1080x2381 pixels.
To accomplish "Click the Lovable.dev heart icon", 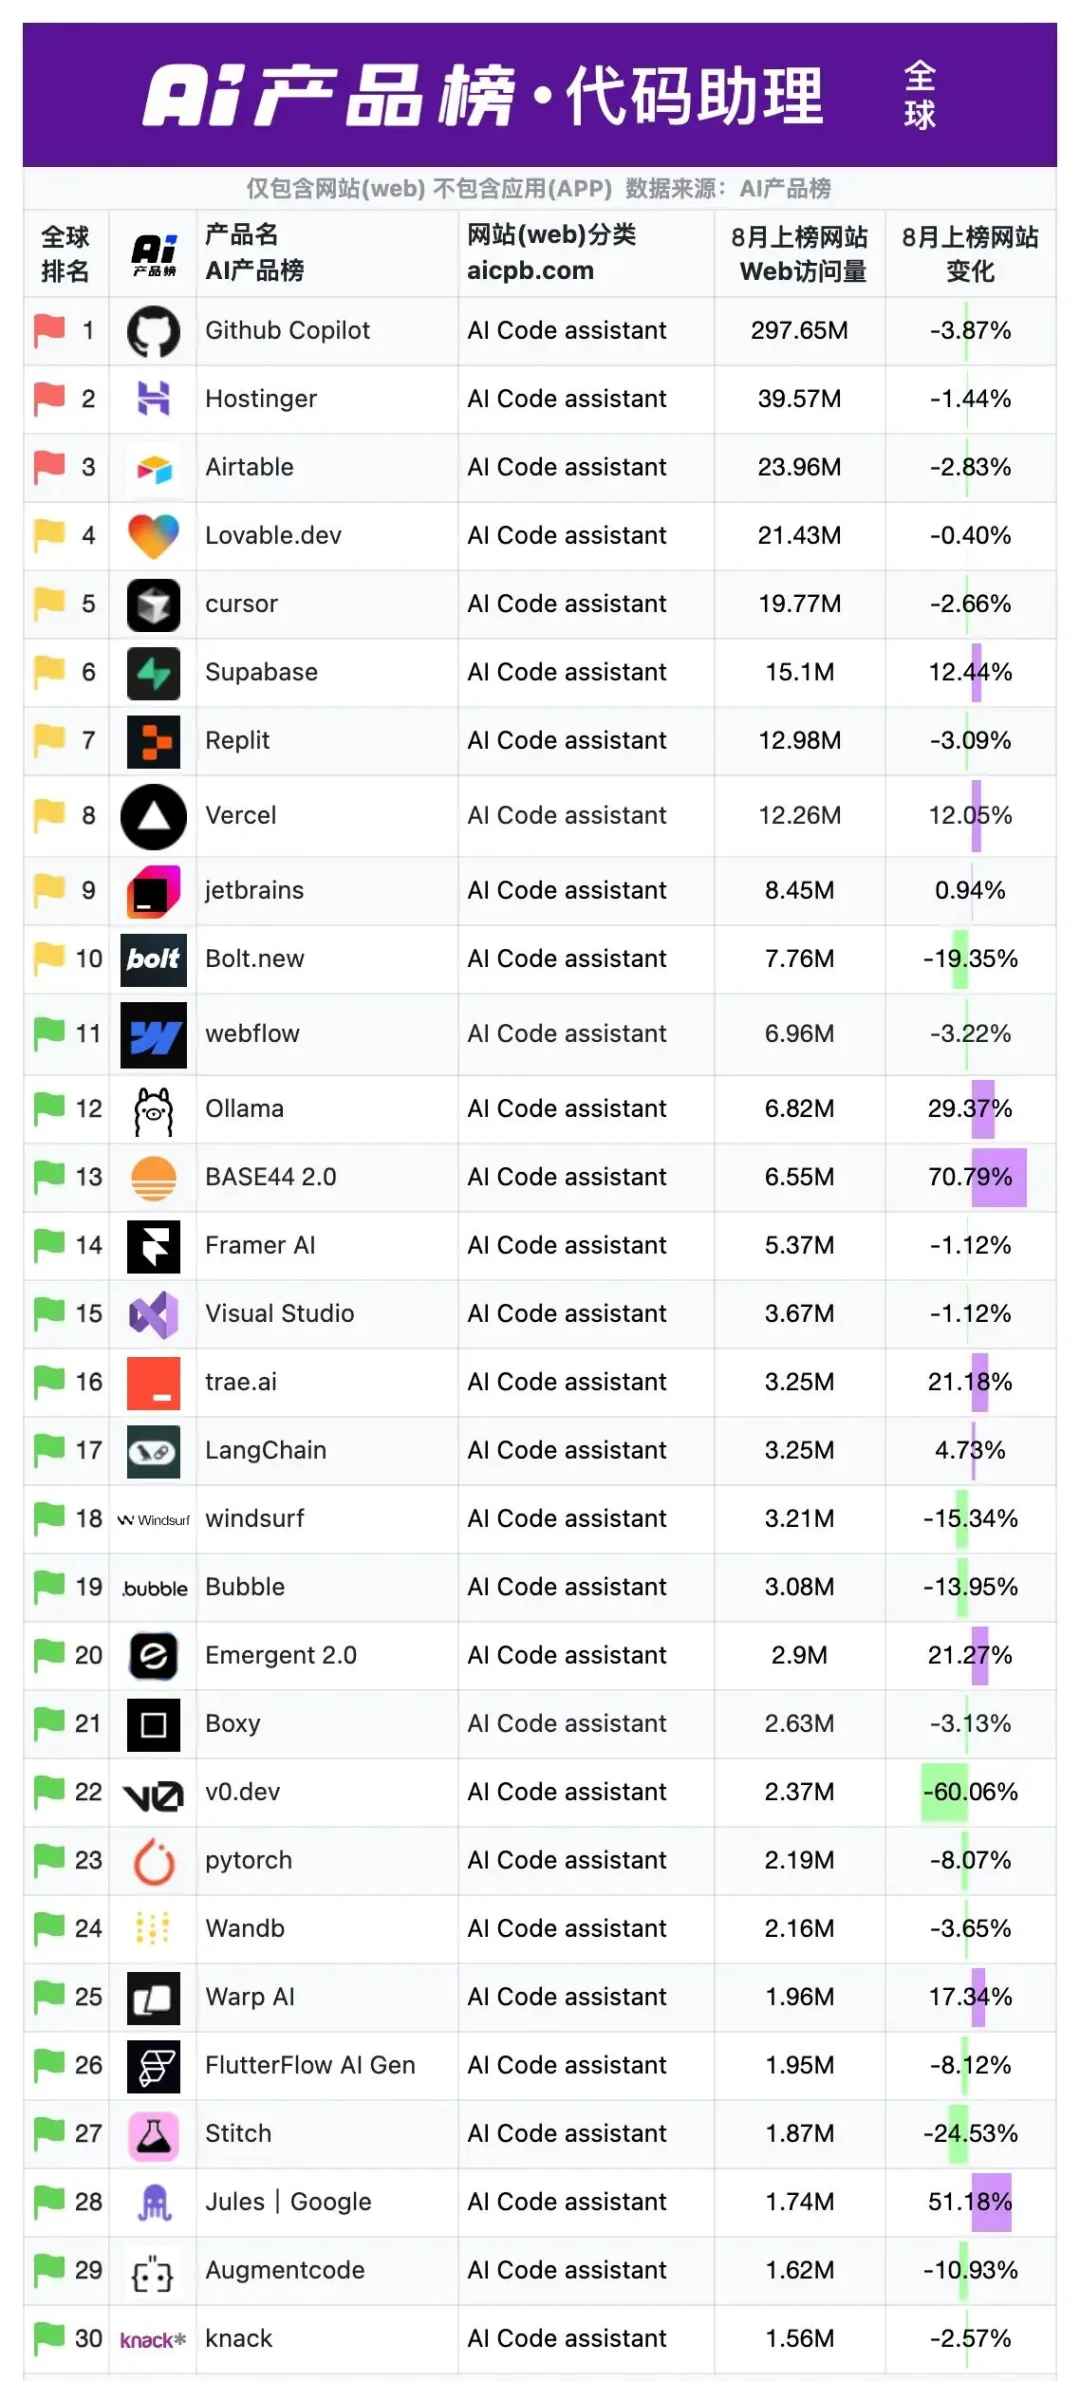I will point(153,536).
